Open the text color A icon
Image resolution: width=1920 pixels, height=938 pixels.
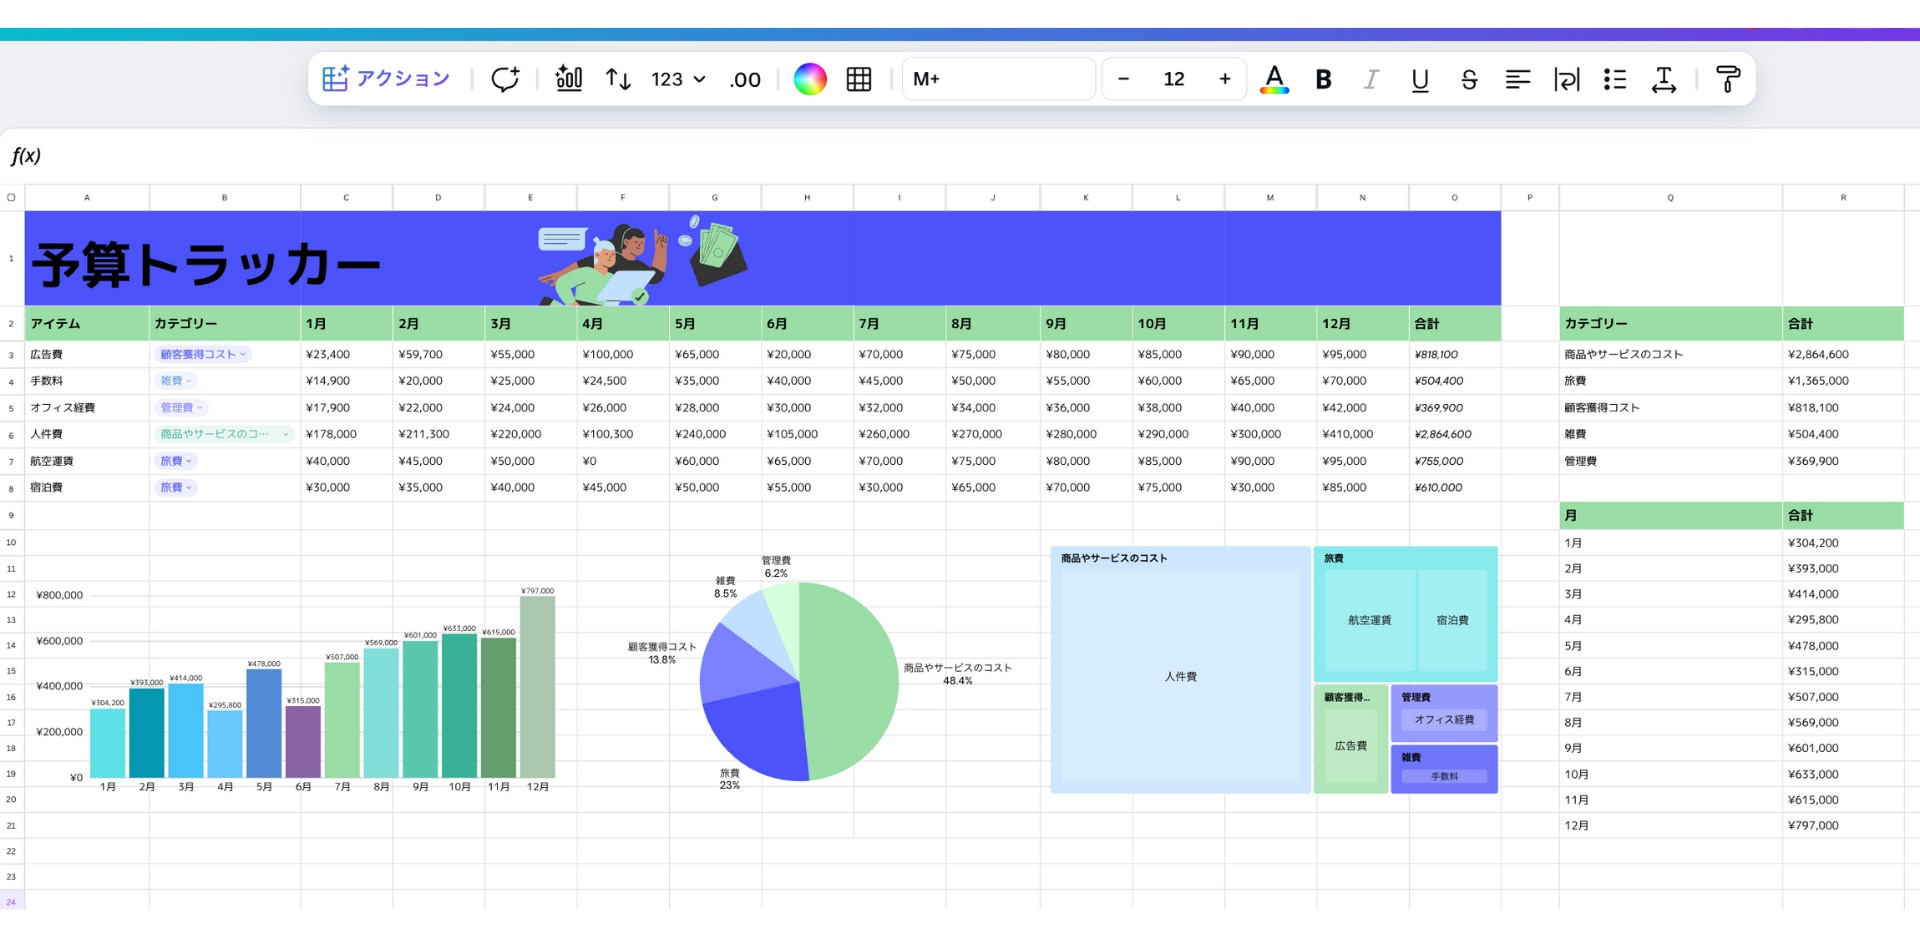click(1274, 79)
